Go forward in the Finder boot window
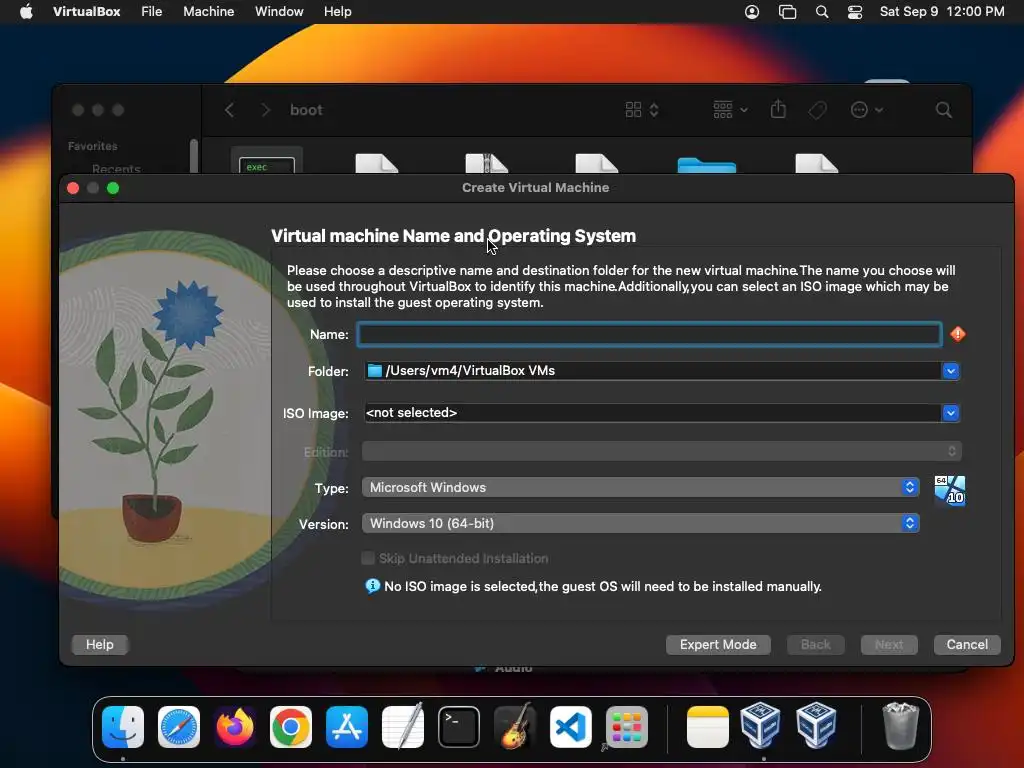Screen dimensions: 1024x768 point(265,110)
